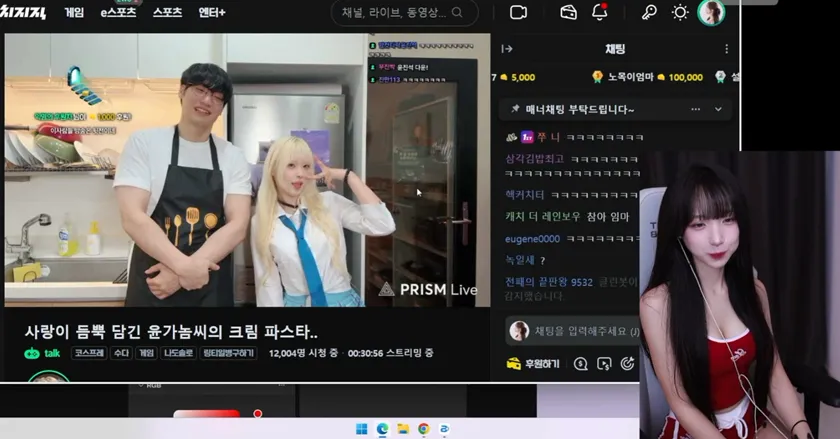
Task: Click the stream video player
Action: pos(247,170)
